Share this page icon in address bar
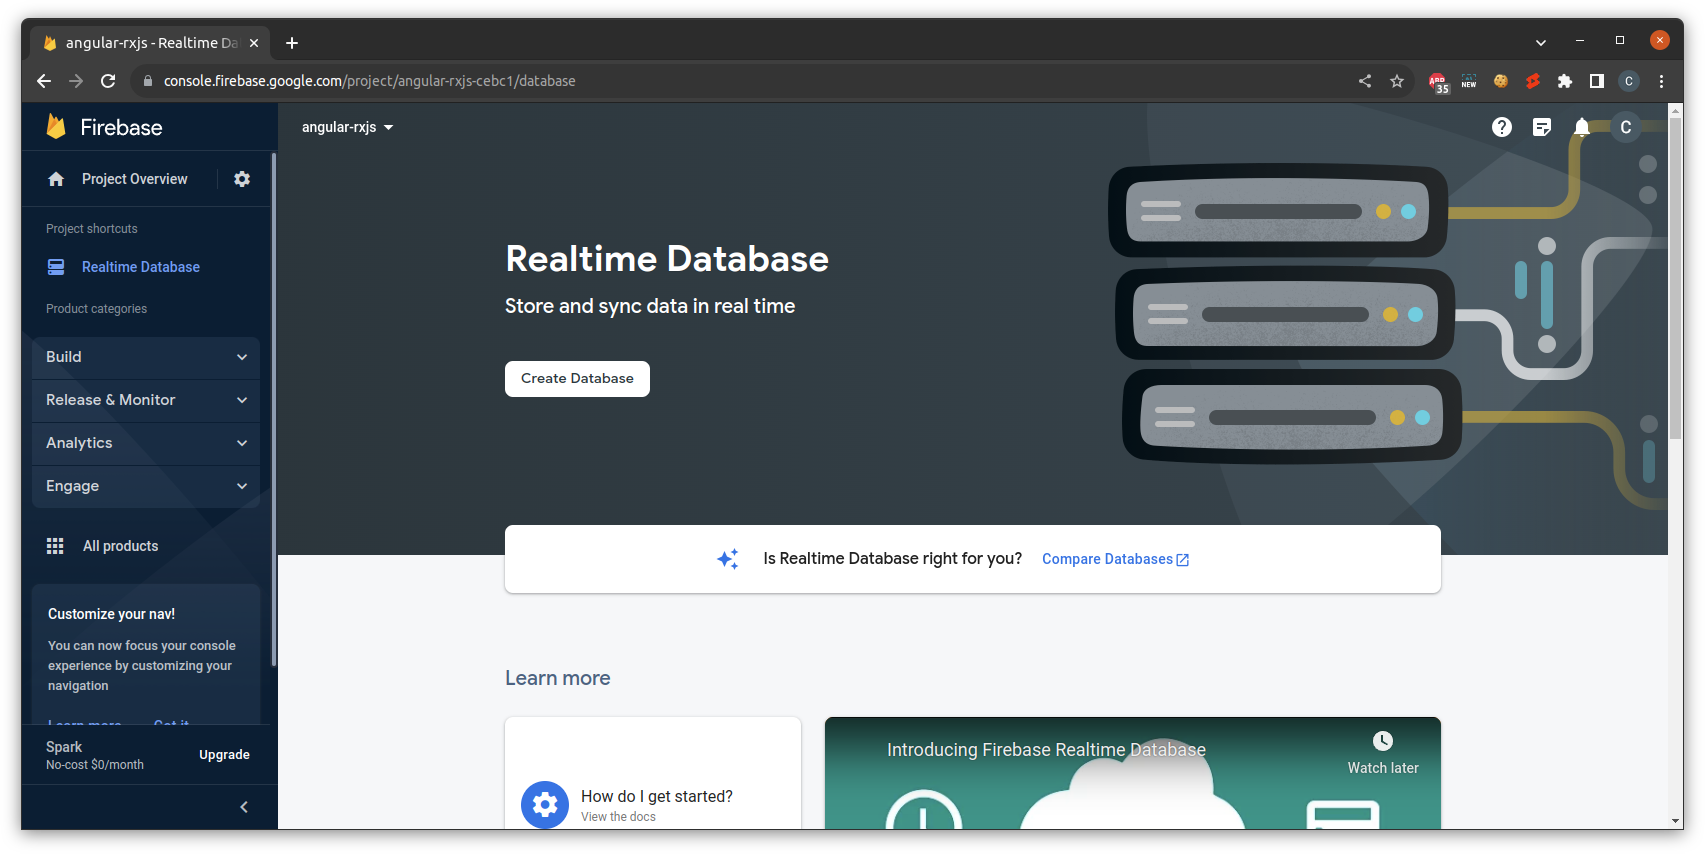This screenshot has width=1705, height=854. (1365, 81)
